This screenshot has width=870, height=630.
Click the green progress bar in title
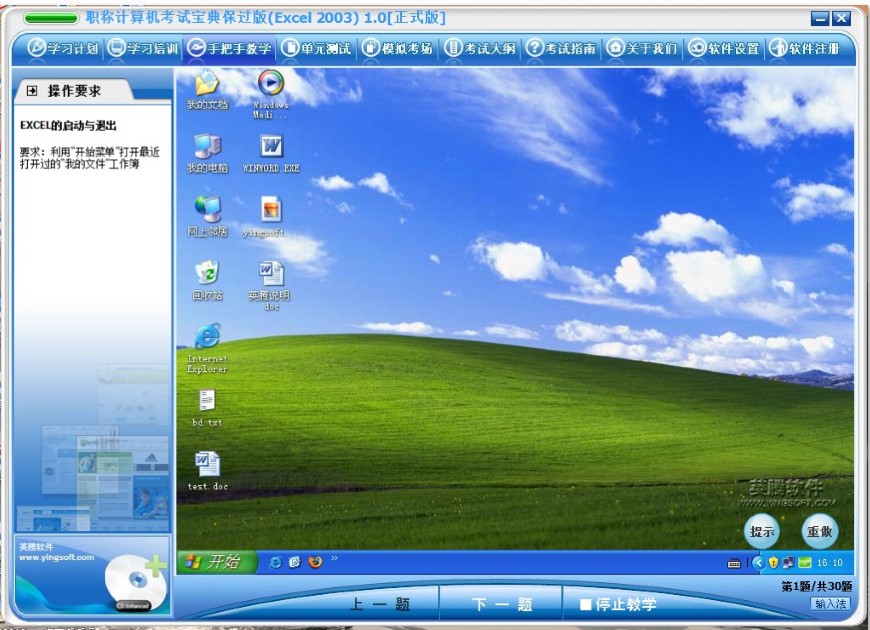click(50, 18)
